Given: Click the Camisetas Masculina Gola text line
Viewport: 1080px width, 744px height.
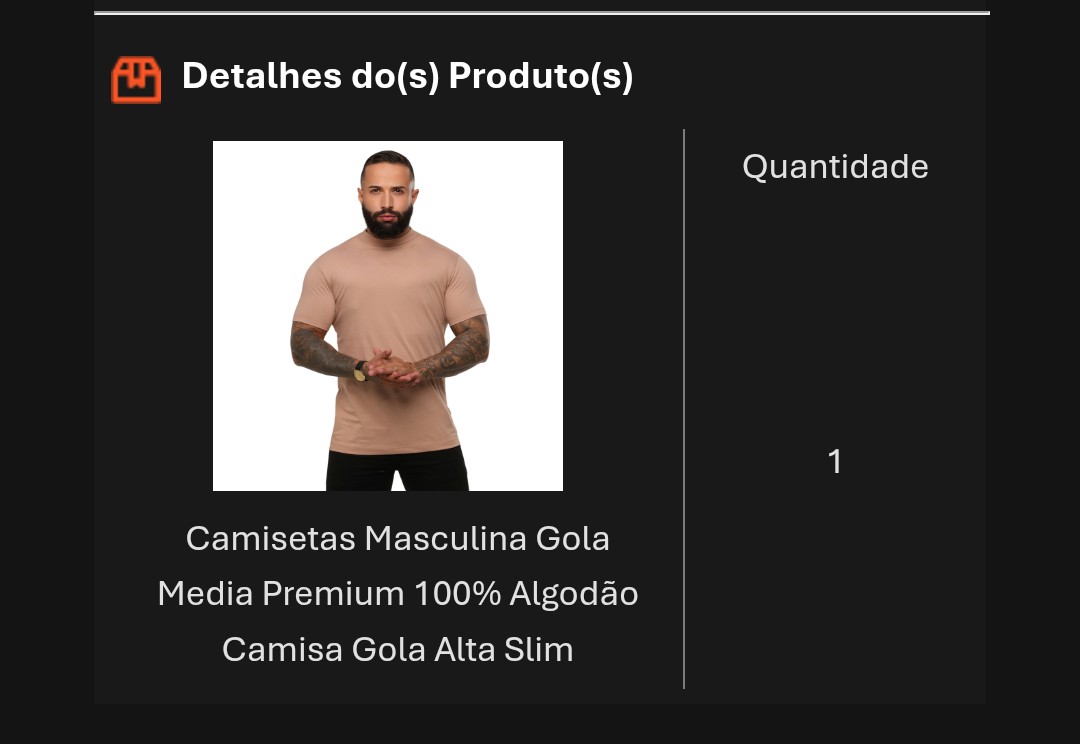Looking at the screenshot, I should 397,538.
